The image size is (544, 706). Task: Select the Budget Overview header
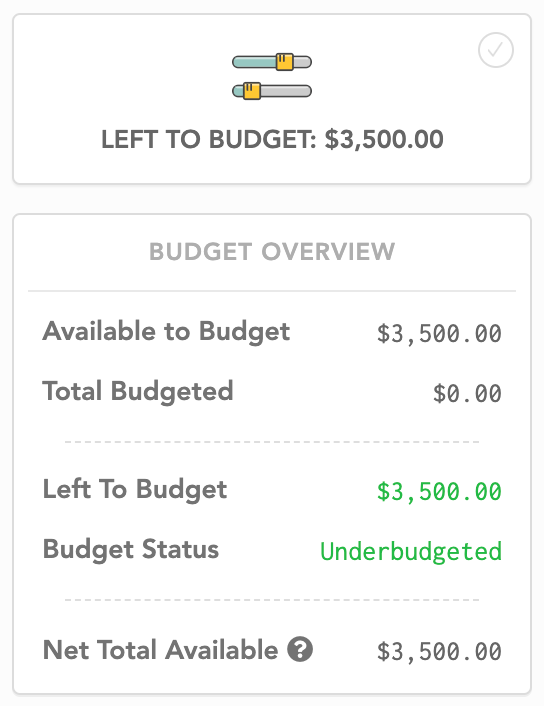pyautogui.click(x=272, y=251)
